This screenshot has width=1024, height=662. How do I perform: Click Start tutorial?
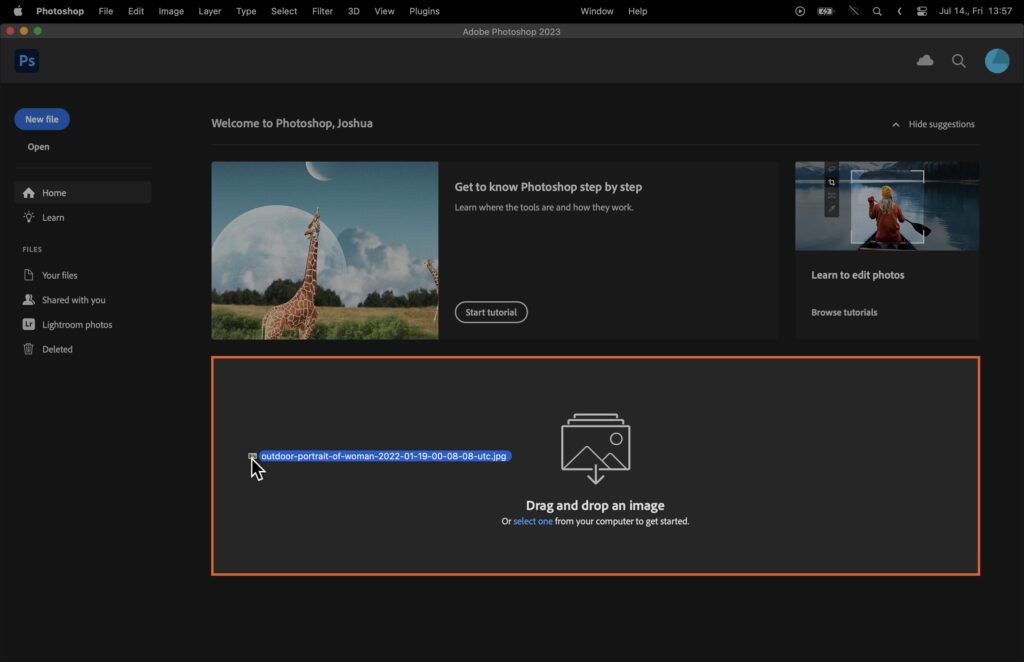point(491,311)
